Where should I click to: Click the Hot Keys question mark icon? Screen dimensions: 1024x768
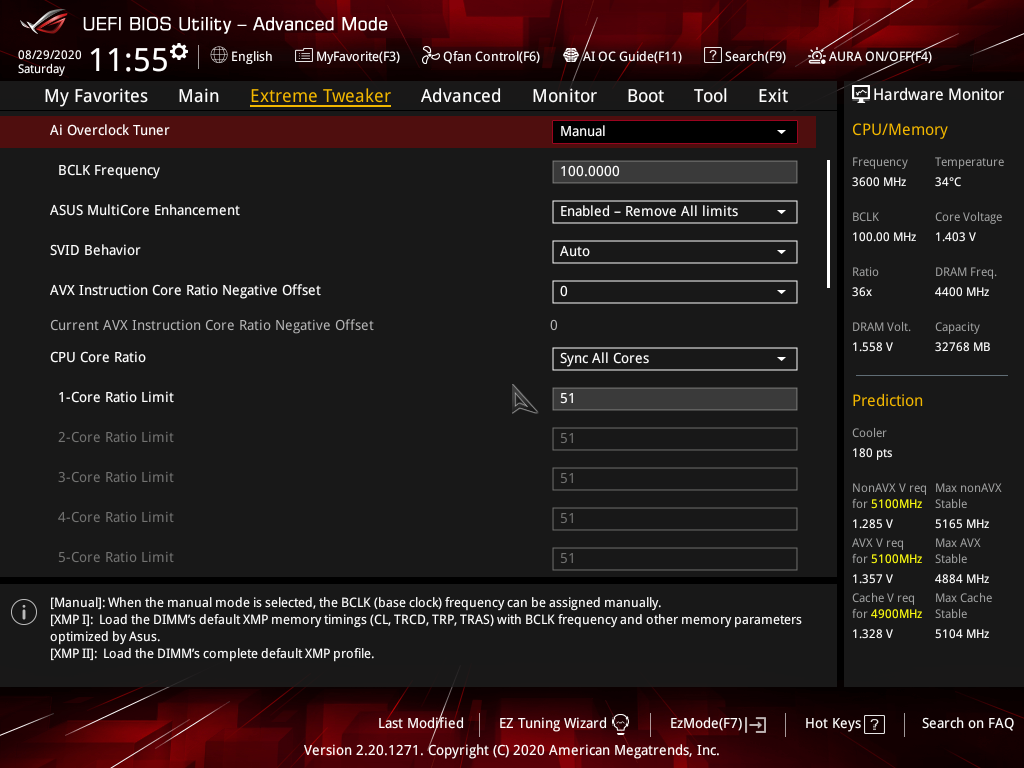[x=874, y=724]
